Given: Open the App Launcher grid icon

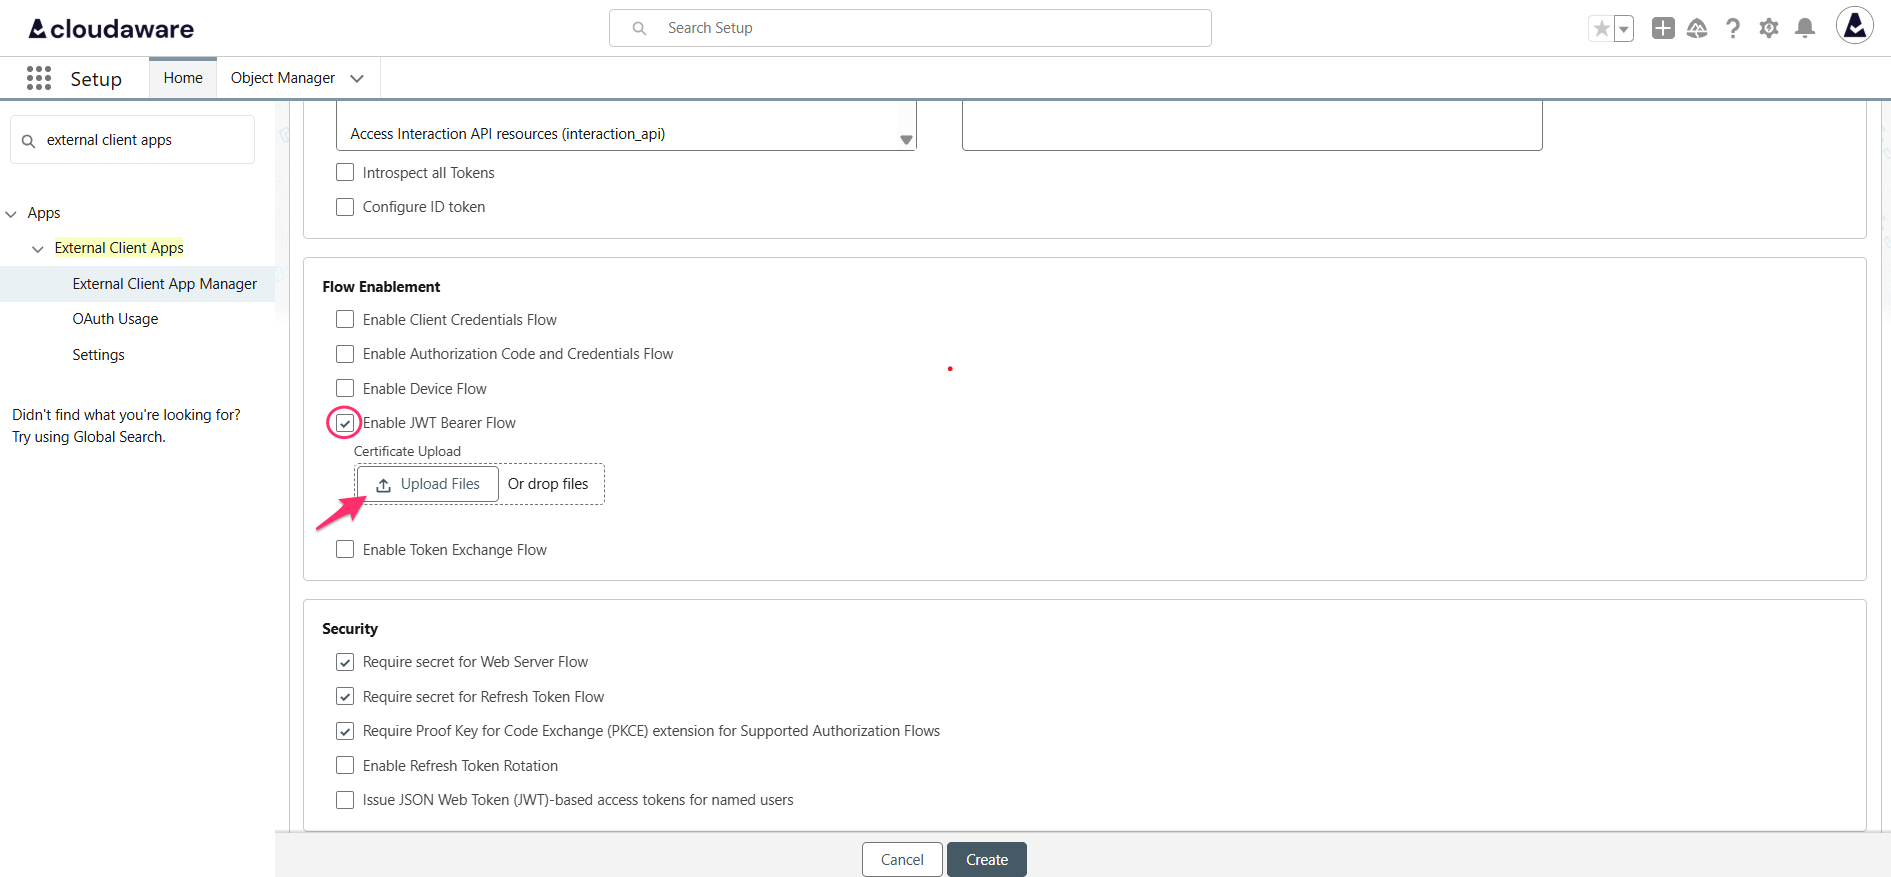Looking at the screenshot, I should point(39,78).
